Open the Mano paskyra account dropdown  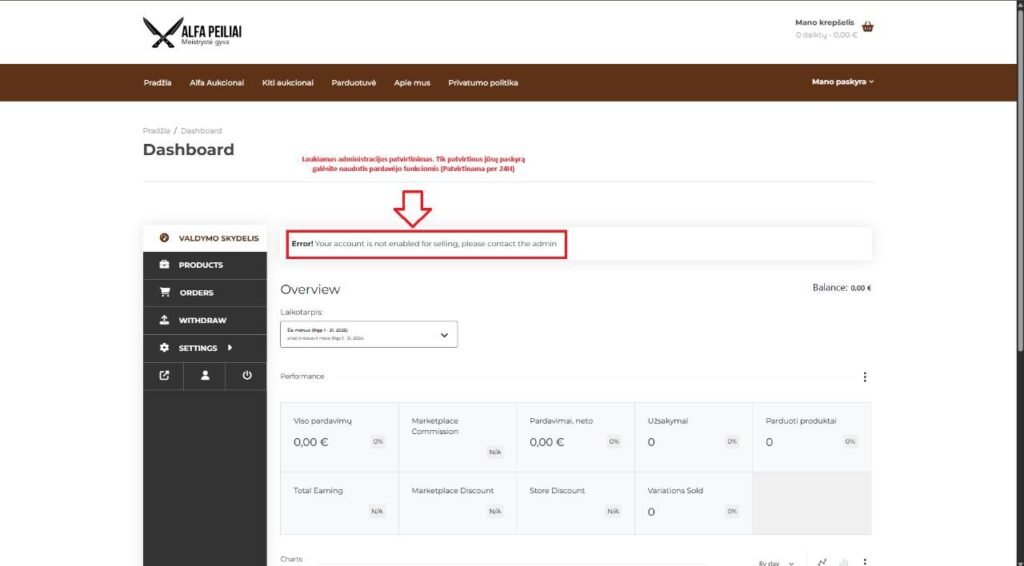pos(842,82)
